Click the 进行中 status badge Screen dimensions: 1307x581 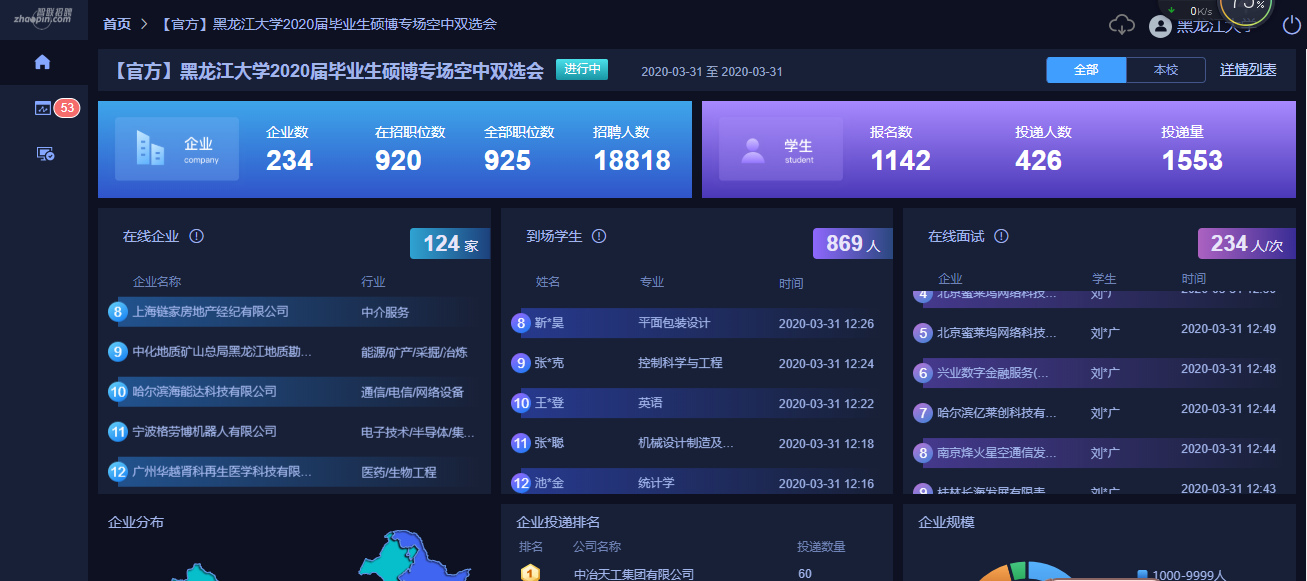coord(581,69)
